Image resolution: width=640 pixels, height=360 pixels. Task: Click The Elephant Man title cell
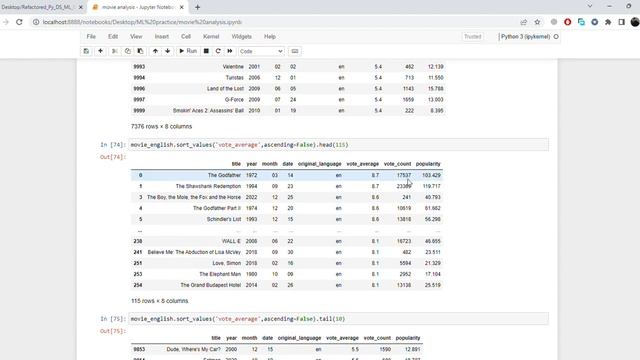220,274
